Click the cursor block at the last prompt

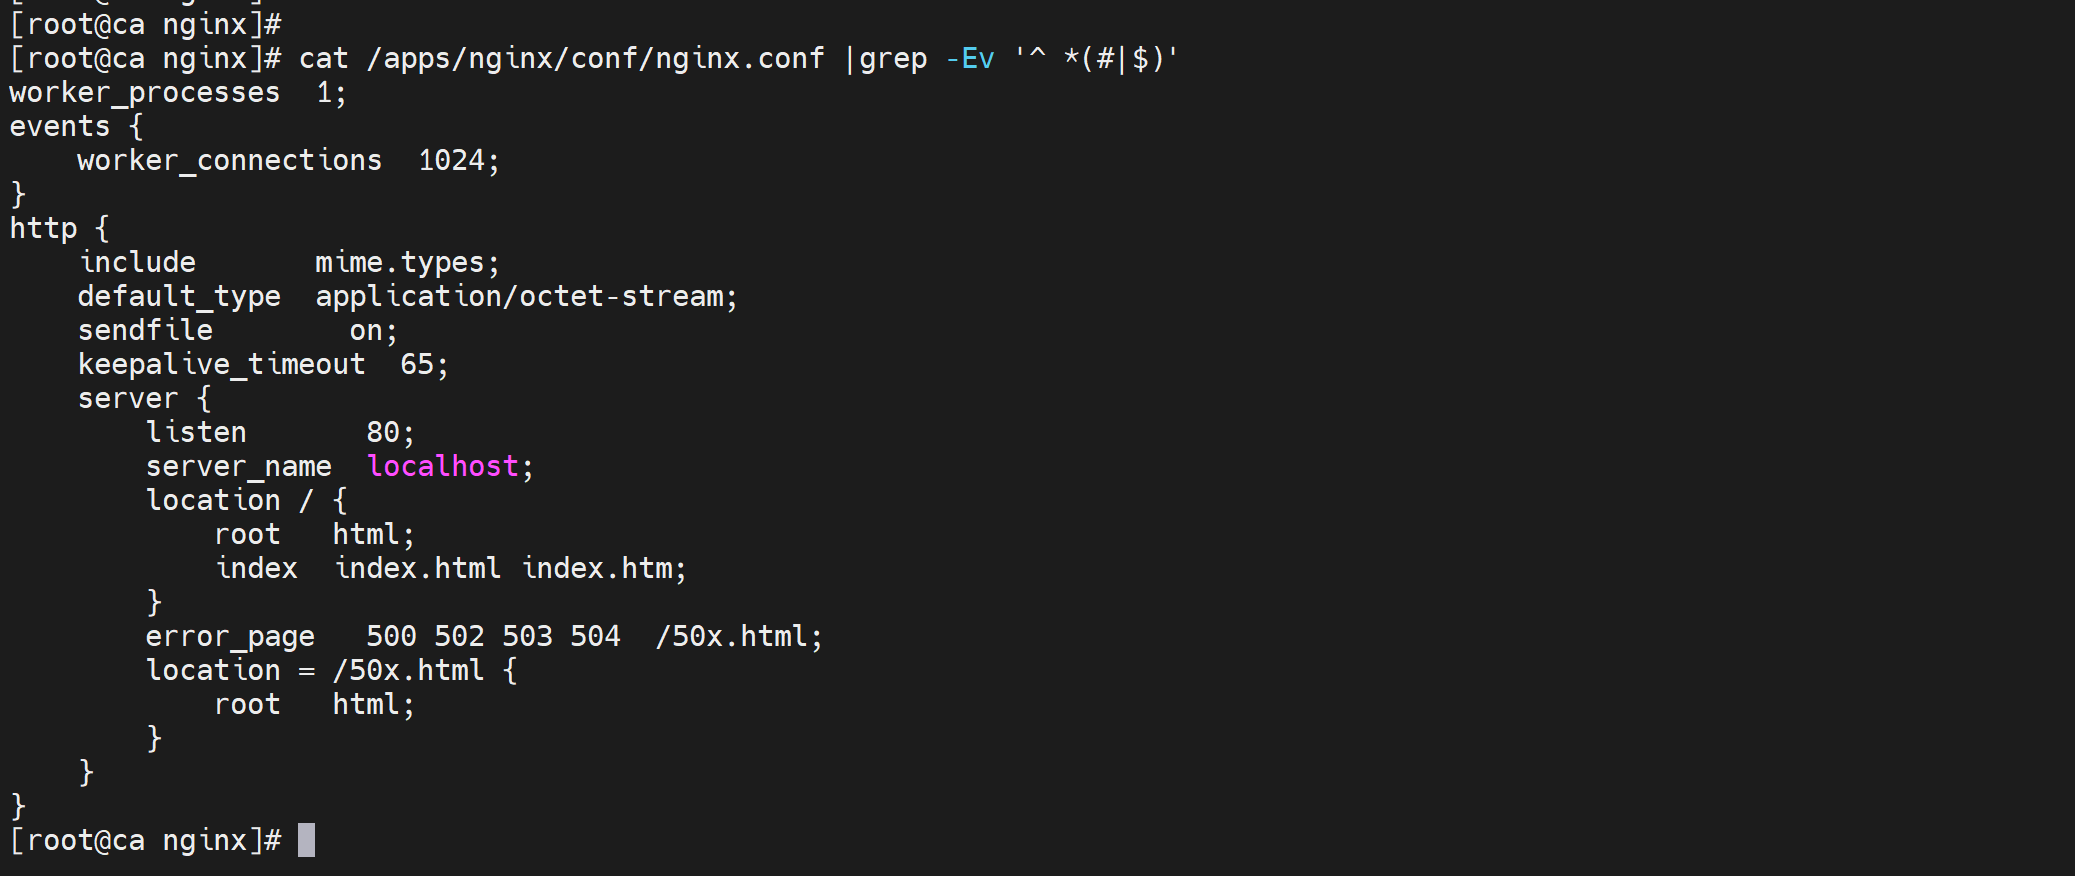tap(306, 840)
